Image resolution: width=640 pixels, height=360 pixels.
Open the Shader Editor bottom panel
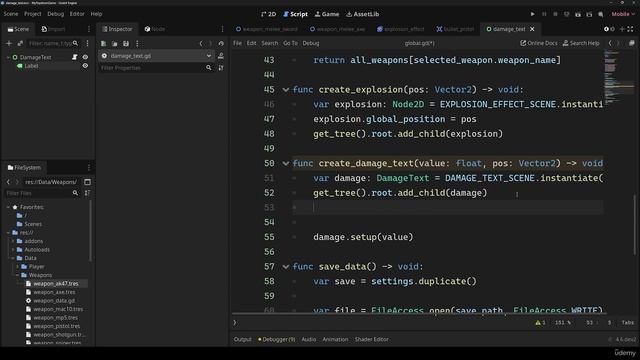pos(371,340)
